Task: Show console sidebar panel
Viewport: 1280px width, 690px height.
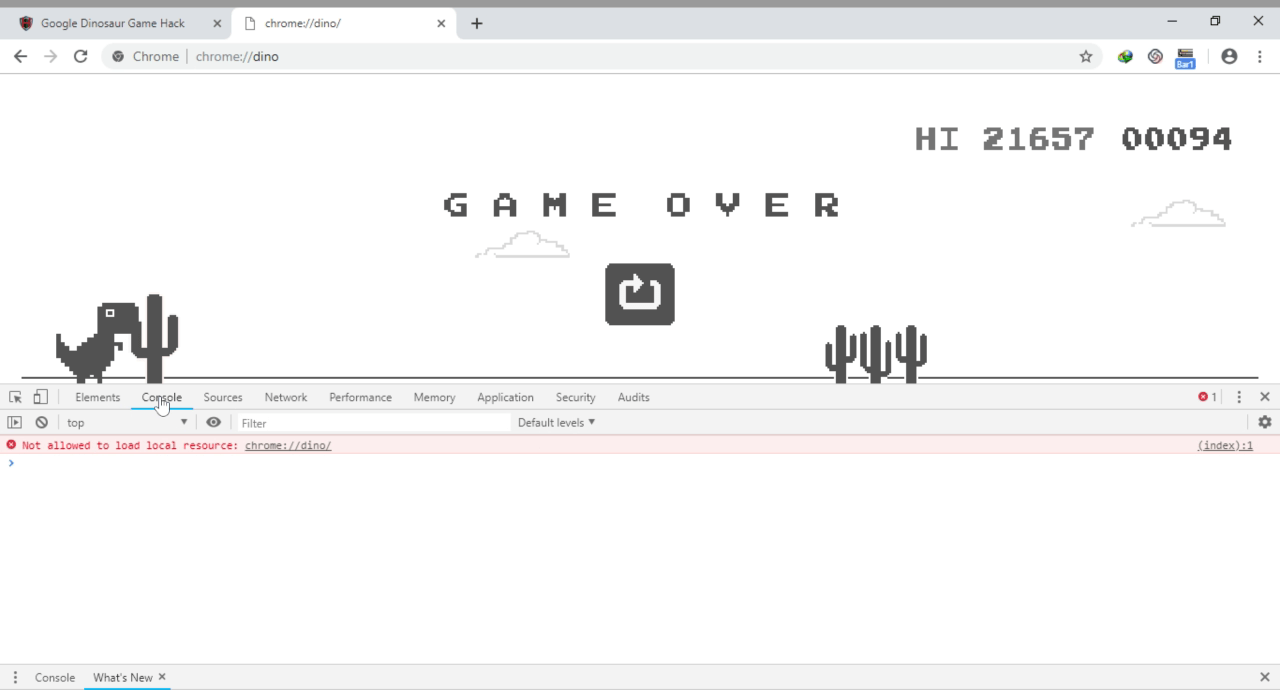Action: tap(14, 422)
